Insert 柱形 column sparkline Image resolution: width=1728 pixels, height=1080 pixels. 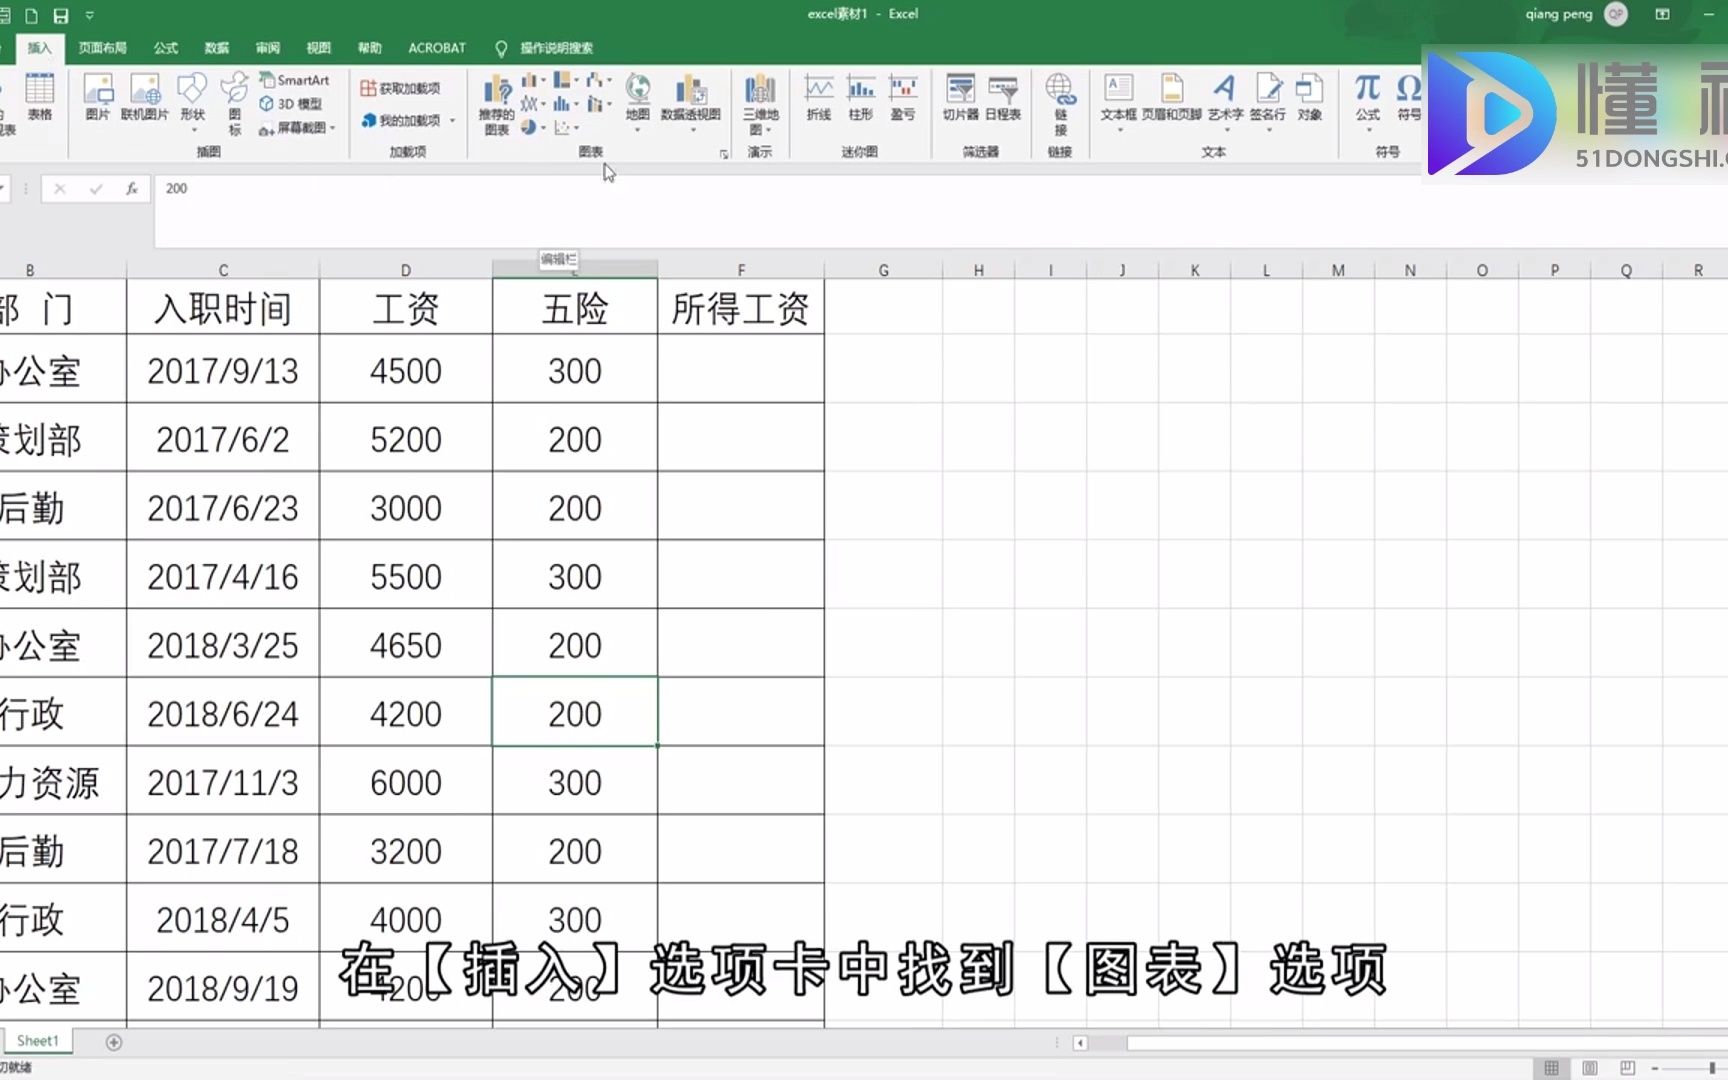[861, 97]
